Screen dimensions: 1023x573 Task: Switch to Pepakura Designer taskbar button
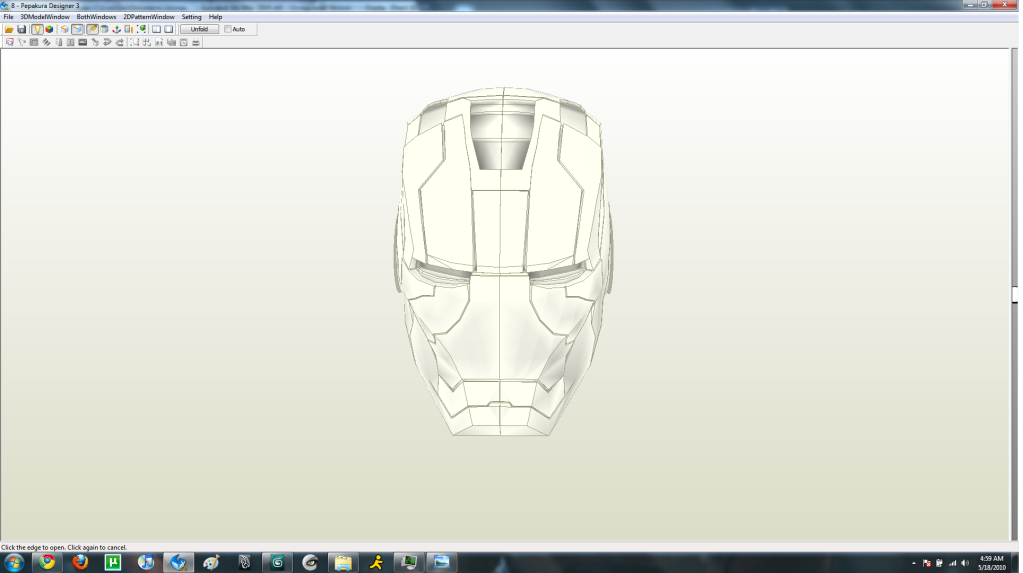pyautogui.click(x=178, y=563)
